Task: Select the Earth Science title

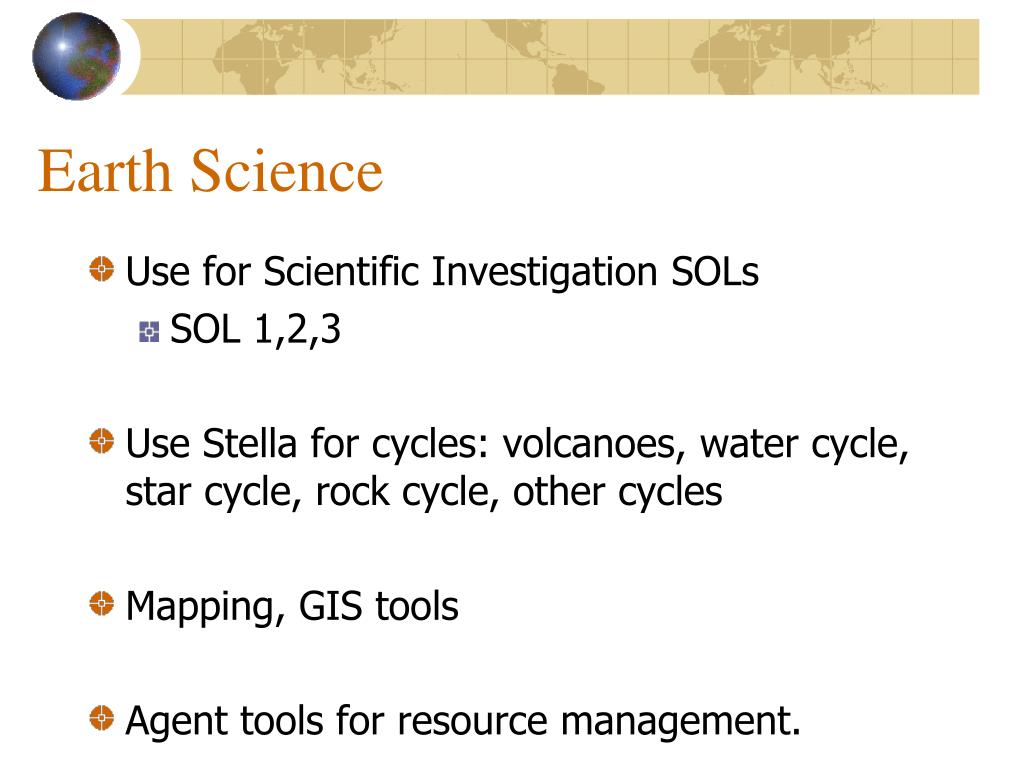Action: 210,171
